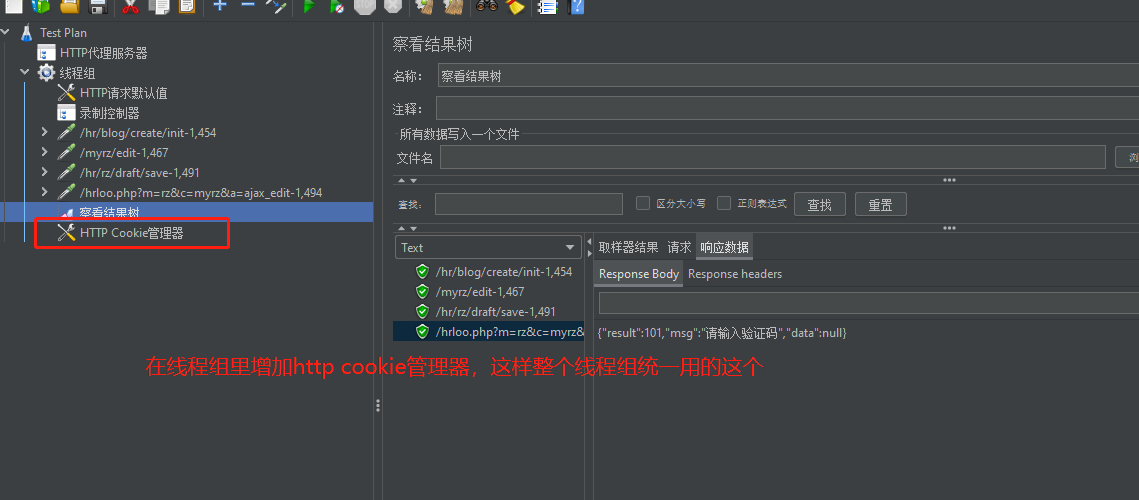Select ajax_edit-1,494 sampler in test plan tree

pos(200,193)
